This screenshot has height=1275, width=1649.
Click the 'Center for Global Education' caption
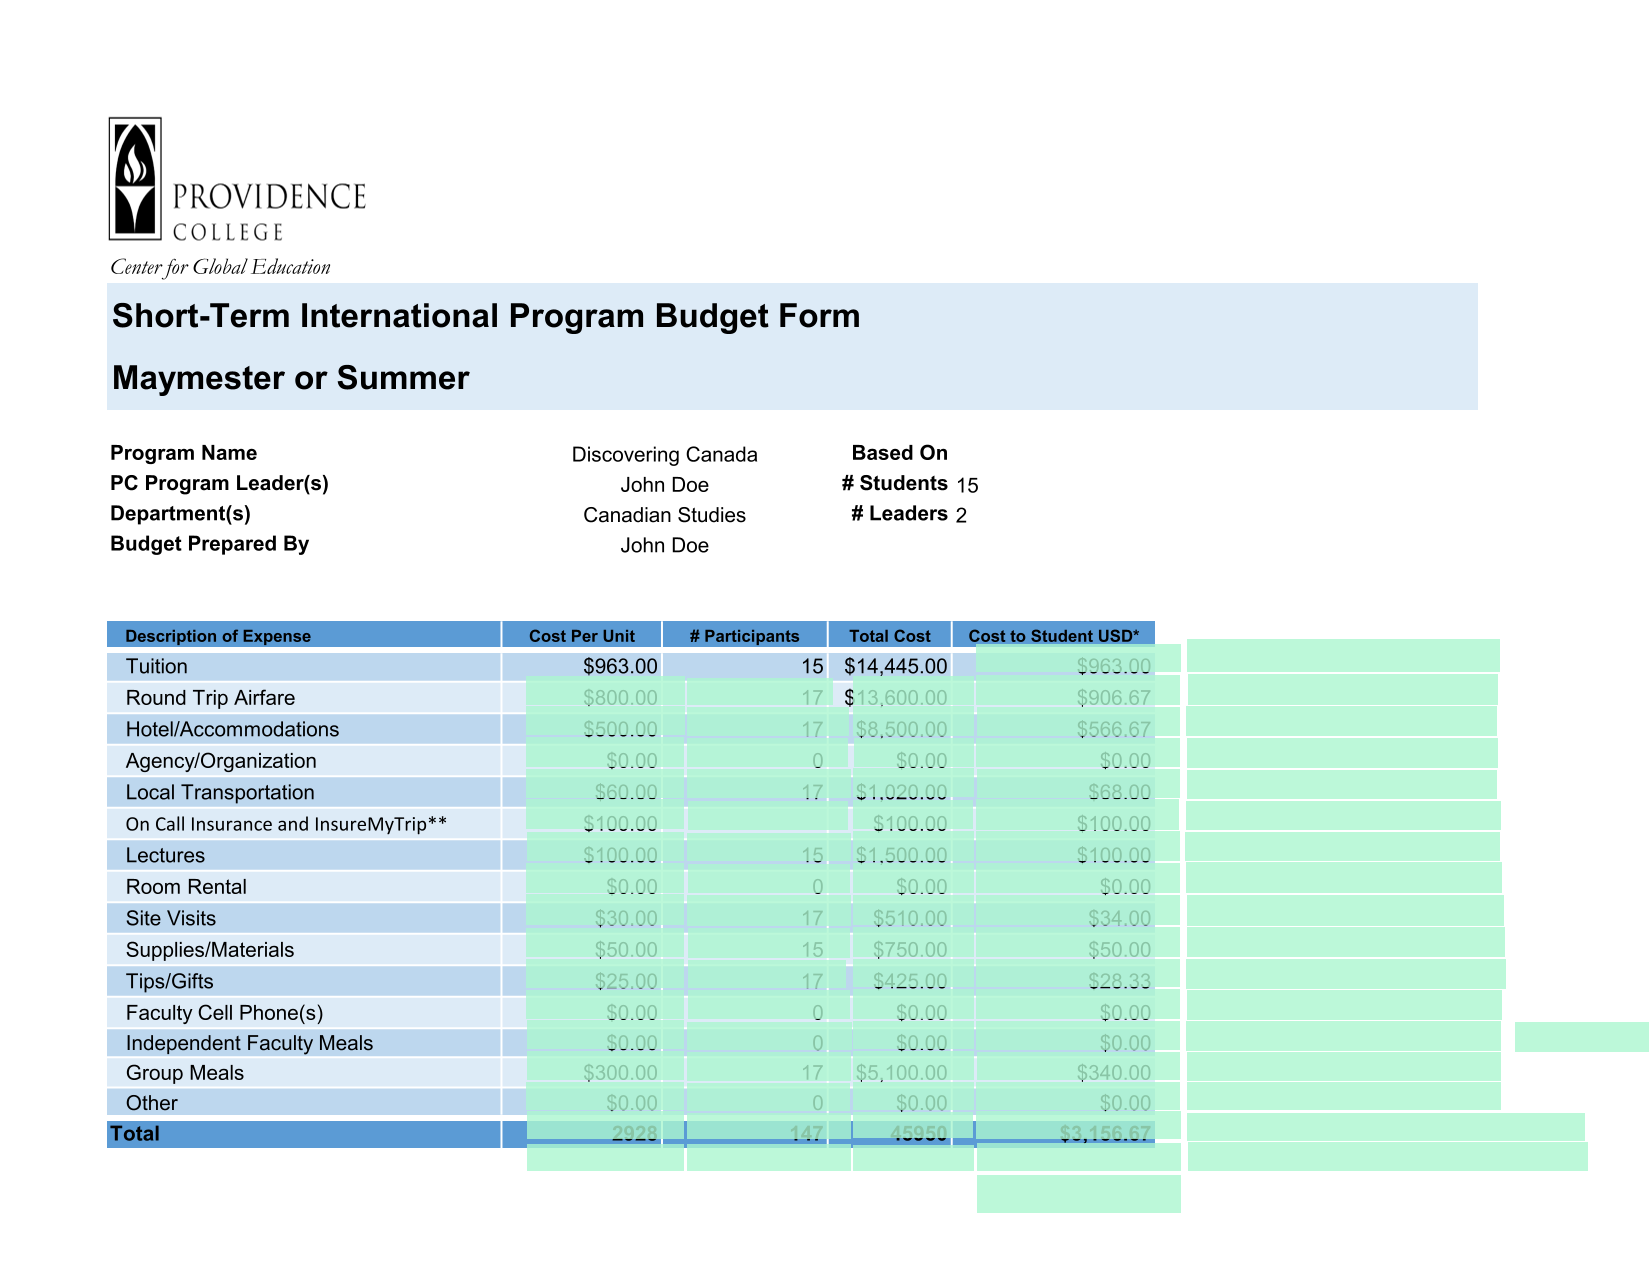click(220, 267)
